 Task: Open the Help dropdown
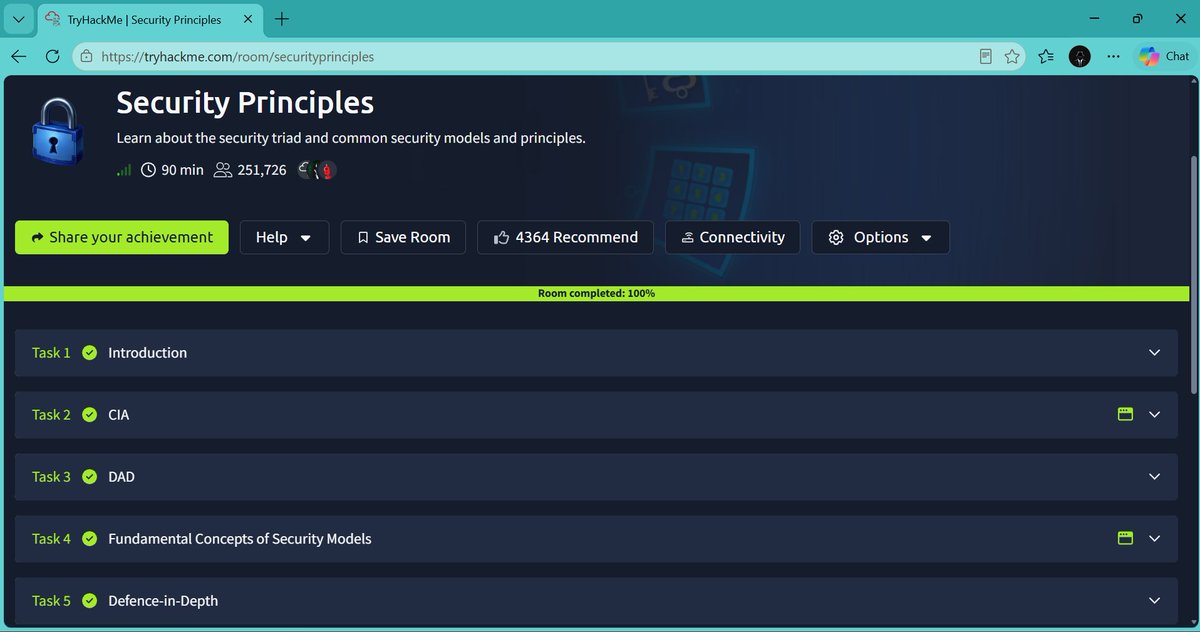[284, 237]
